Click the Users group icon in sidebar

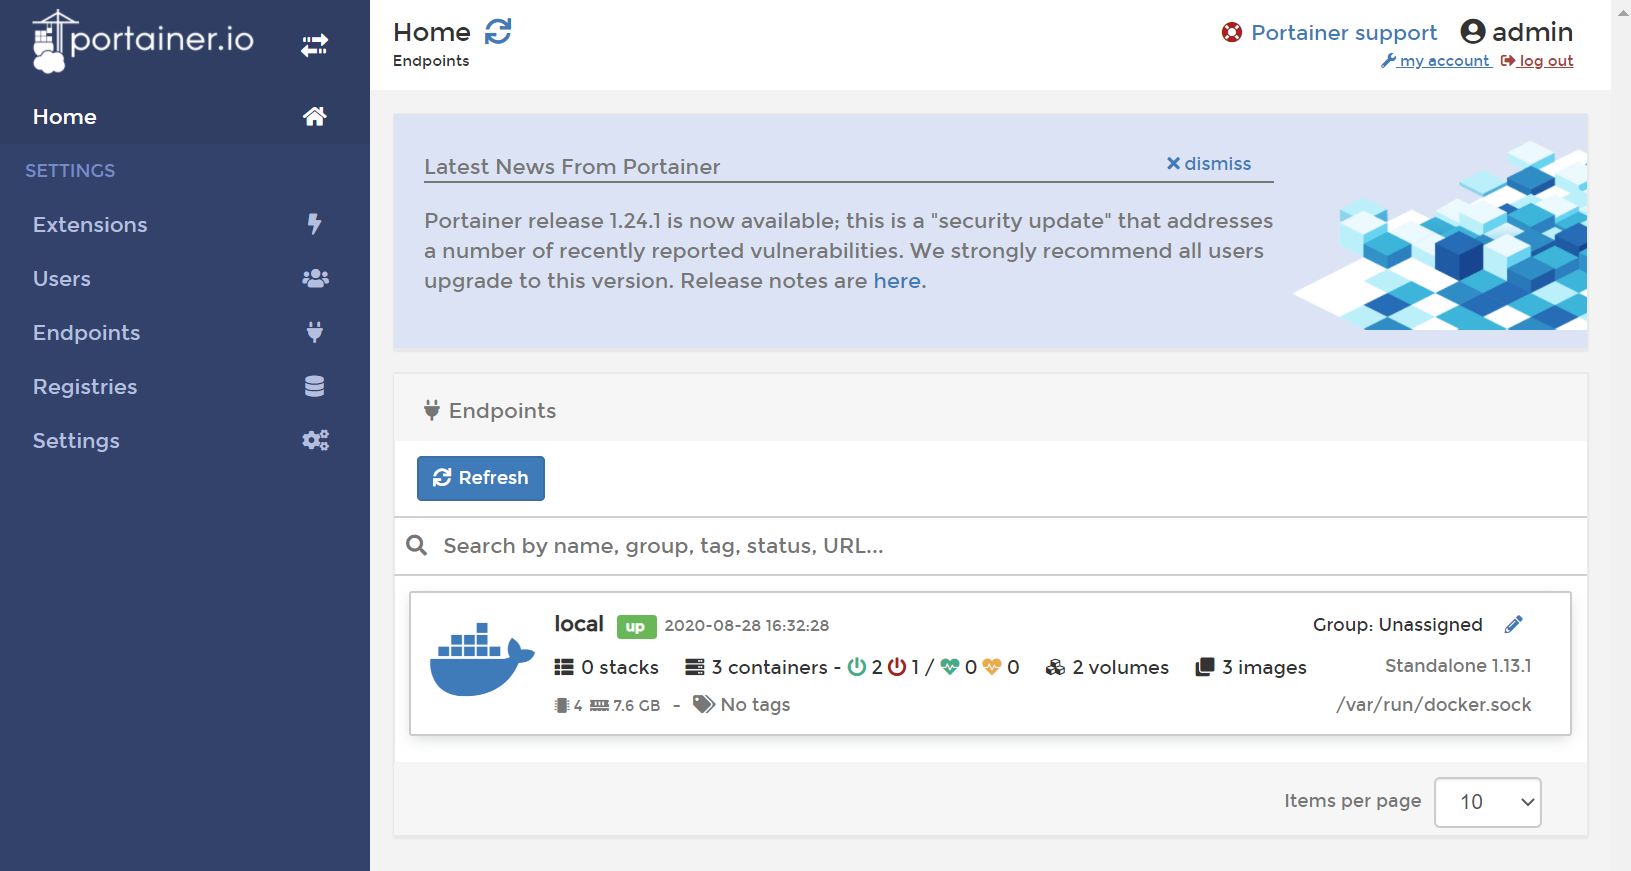[x=315, y=279]
